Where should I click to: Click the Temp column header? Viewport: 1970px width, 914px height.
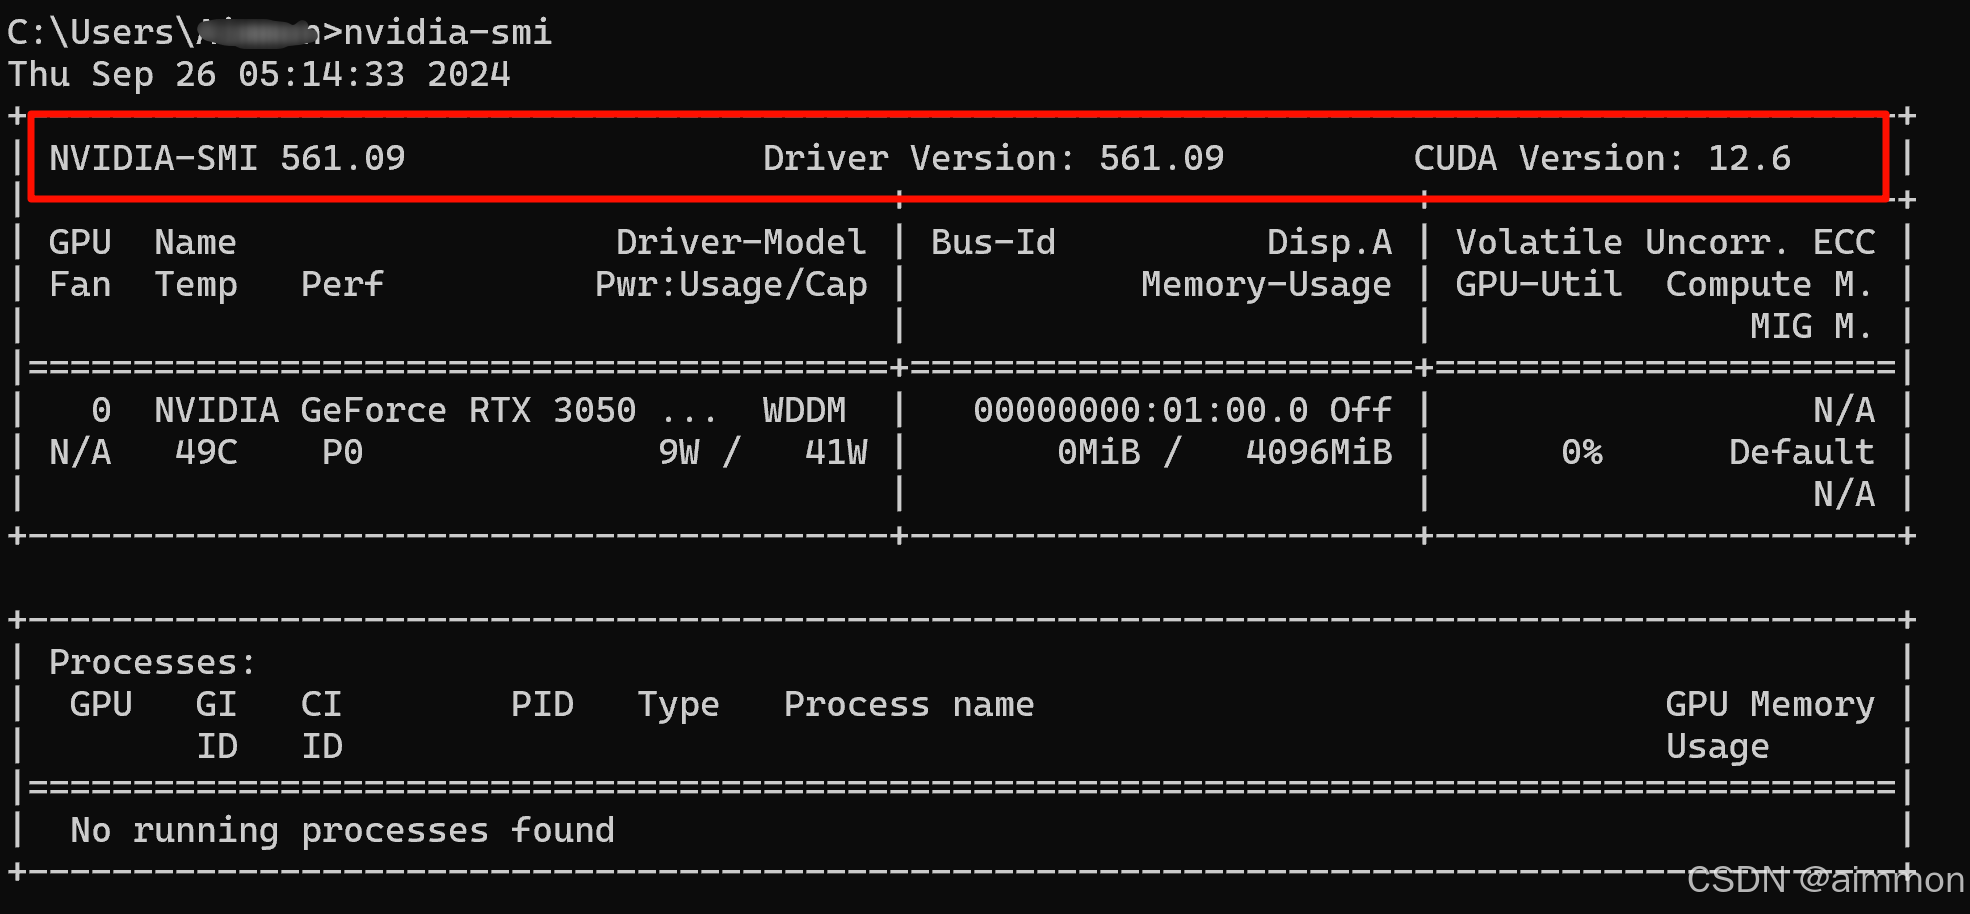tap(196, 285)
